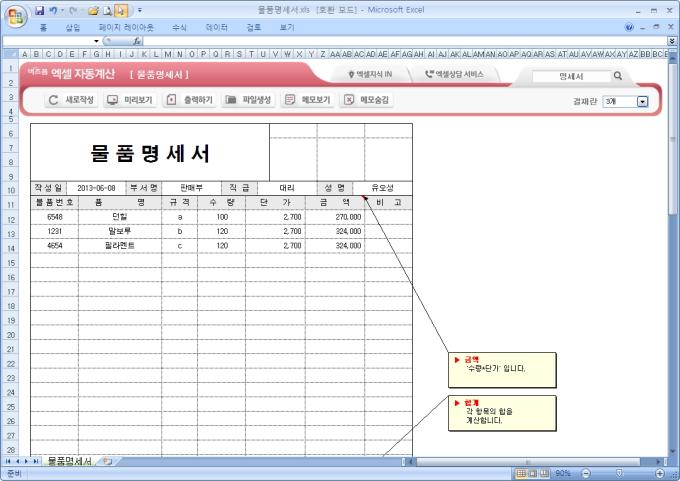Open file using folder icon in quick access

point(93,11)
